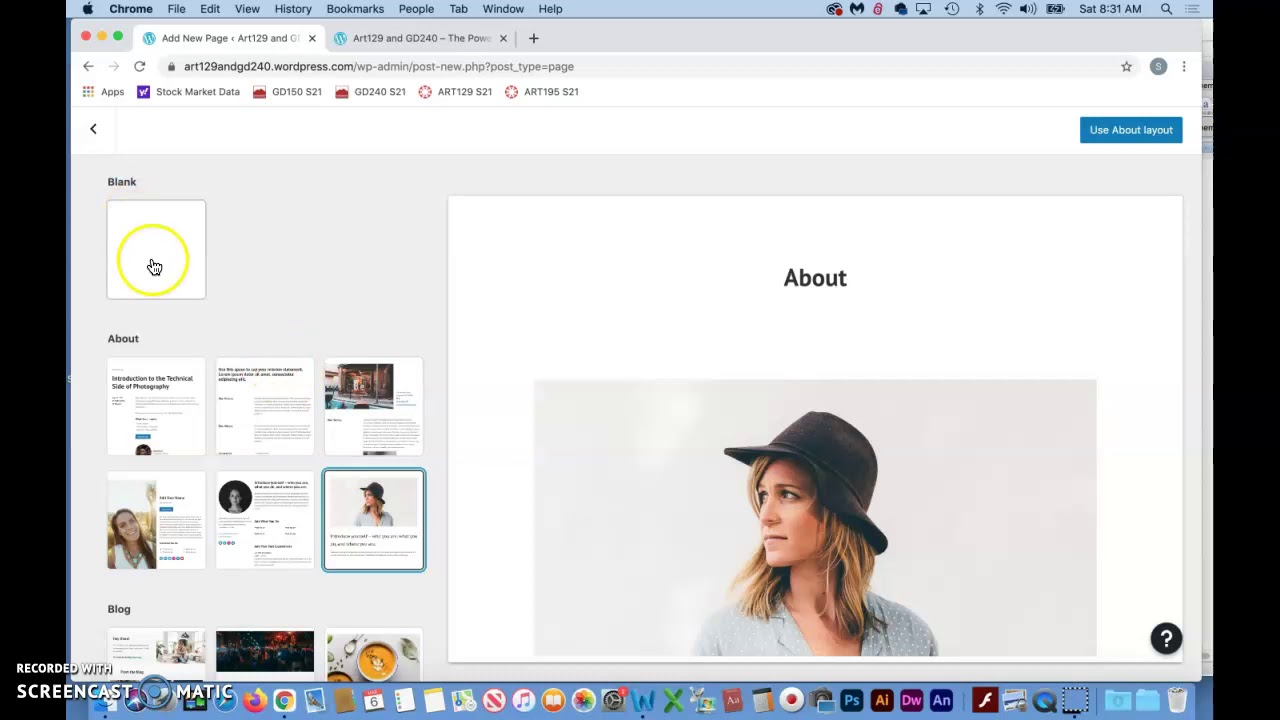
Task: Open the Window menu
Action: [503, 9]
